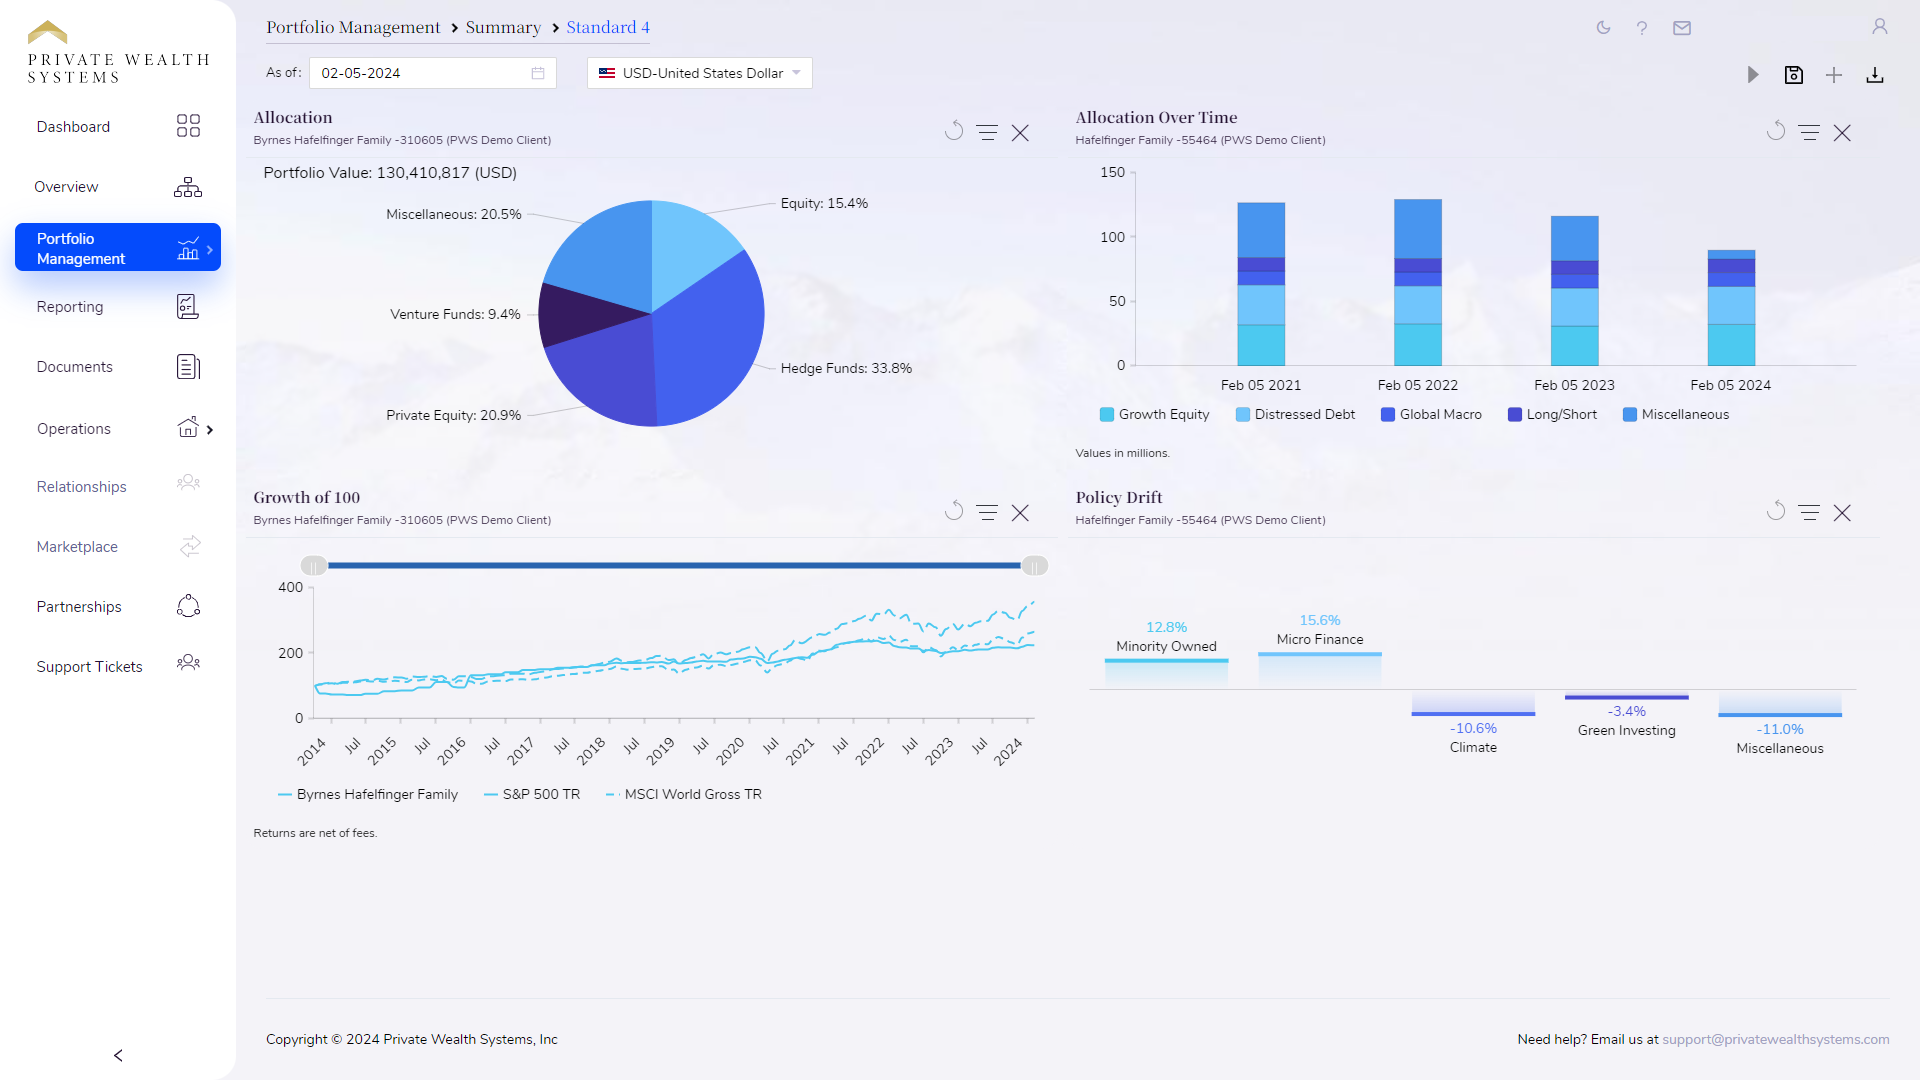Viewport: 1920px width, 1080px height.
Task: Refresh the Allocation widget
Action: 954,130
